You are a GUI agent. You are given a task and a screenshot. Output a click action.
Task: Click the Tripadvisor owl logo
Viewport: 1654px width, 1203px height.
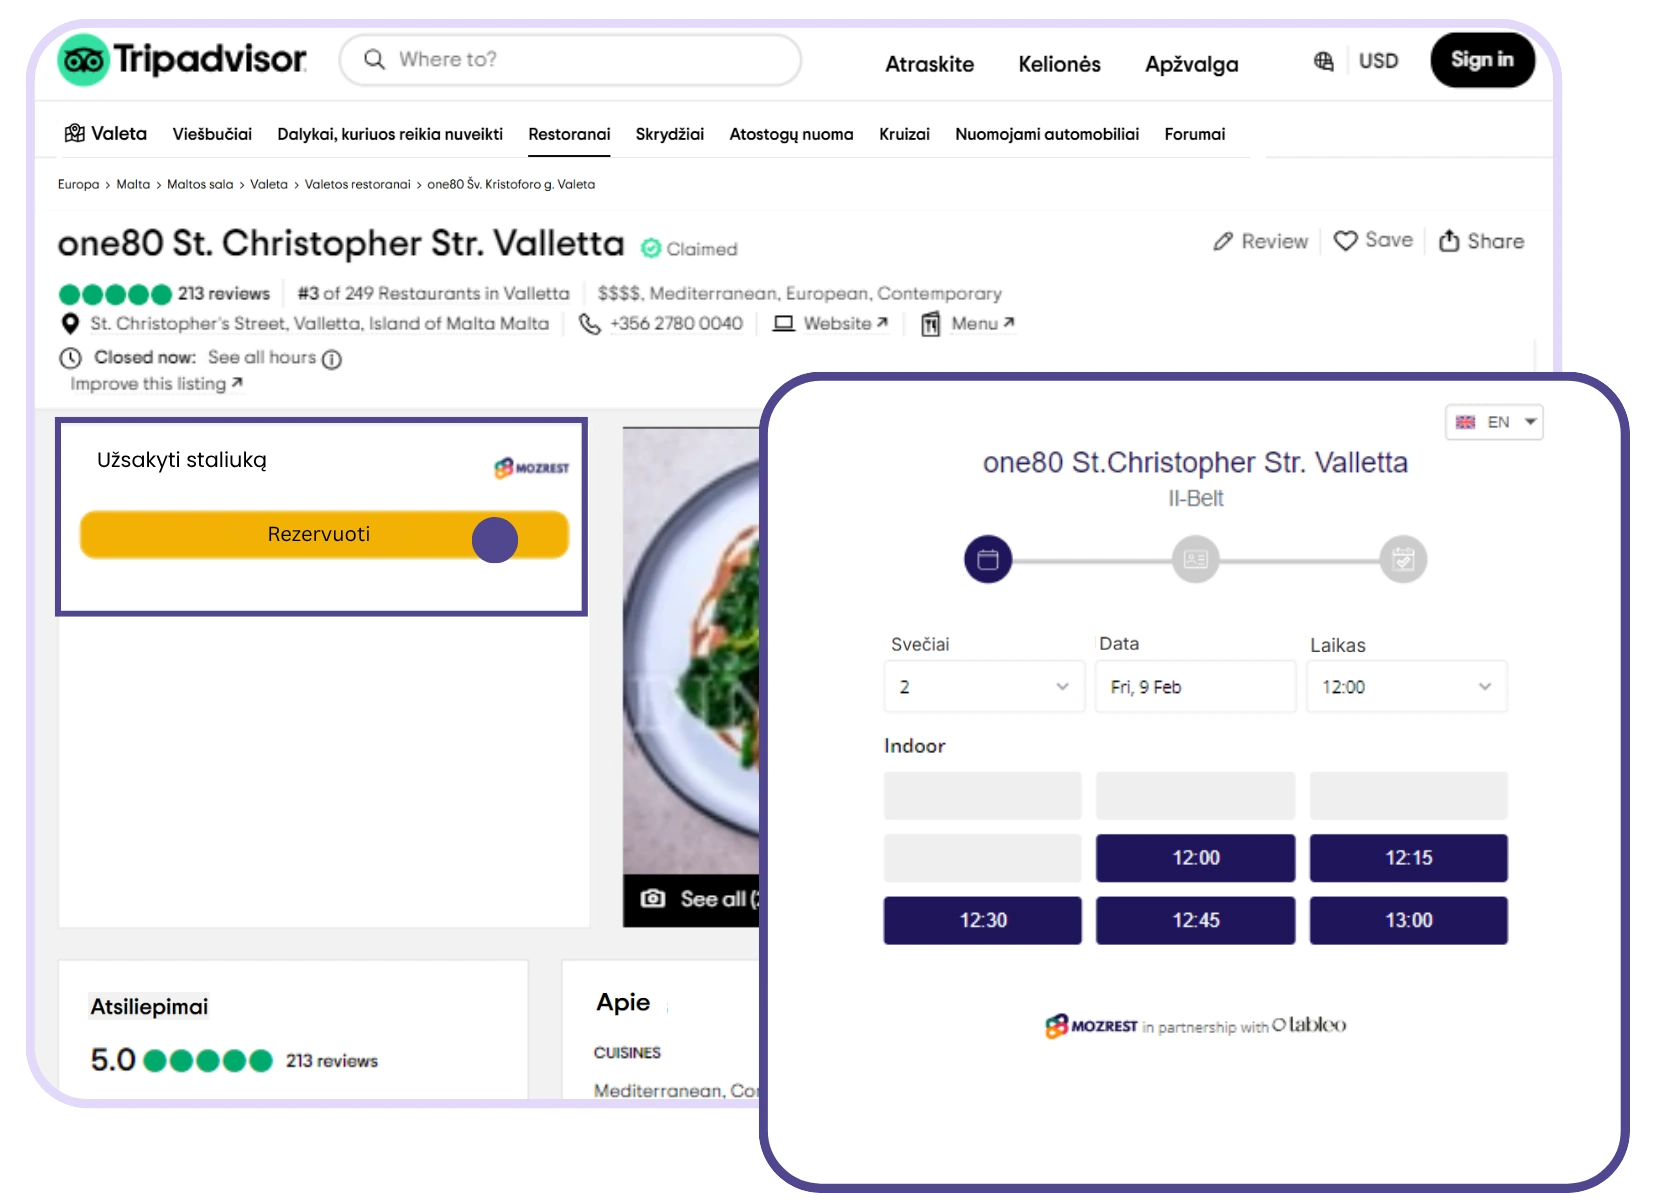83,60
